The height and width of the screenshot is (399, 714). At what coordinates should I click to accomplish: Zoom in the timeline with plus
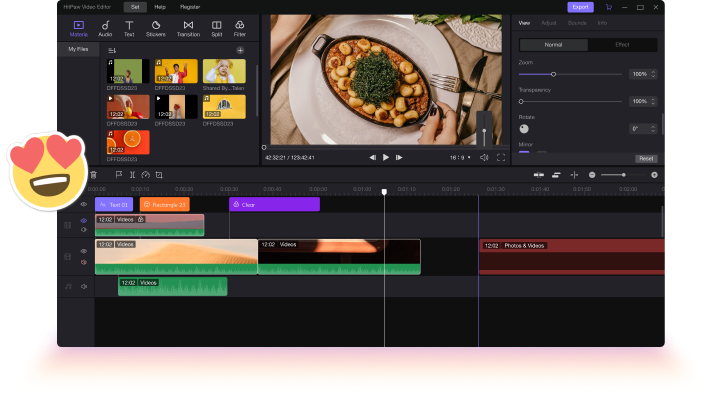(x=654, y=175)
